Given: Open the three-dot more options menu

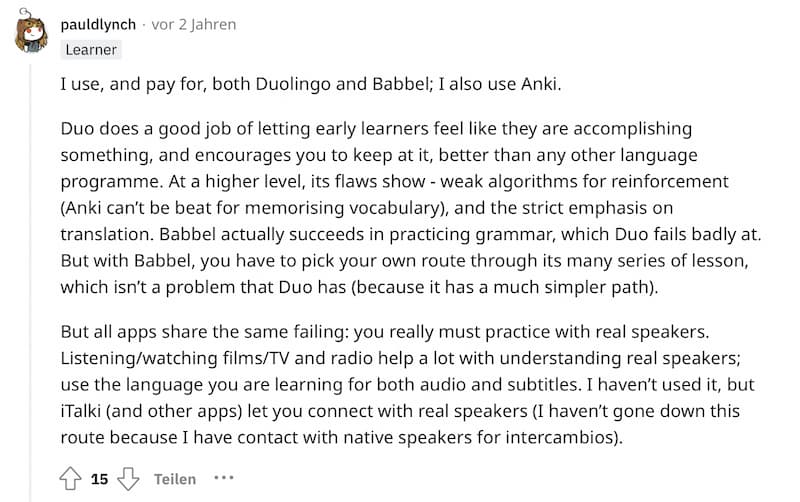Looking at the screenshot, I should [x=224, y=478].
